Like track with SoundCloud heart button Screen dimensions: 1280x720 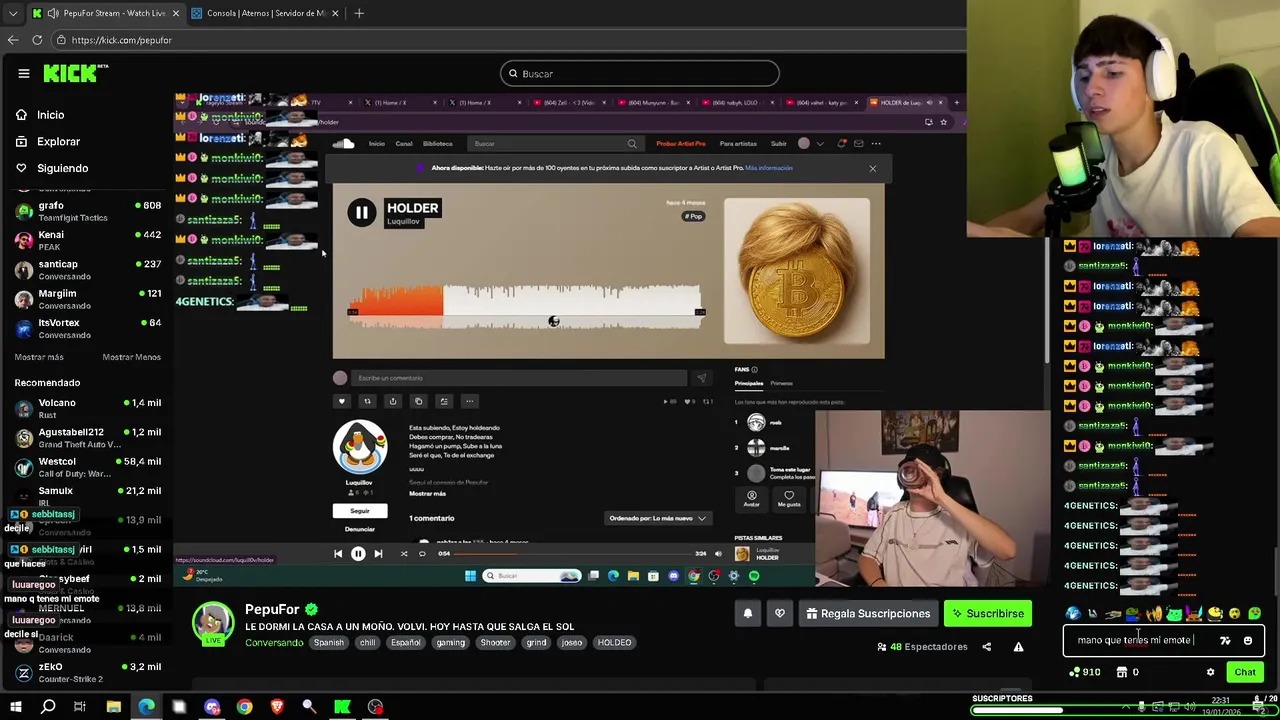341,401
